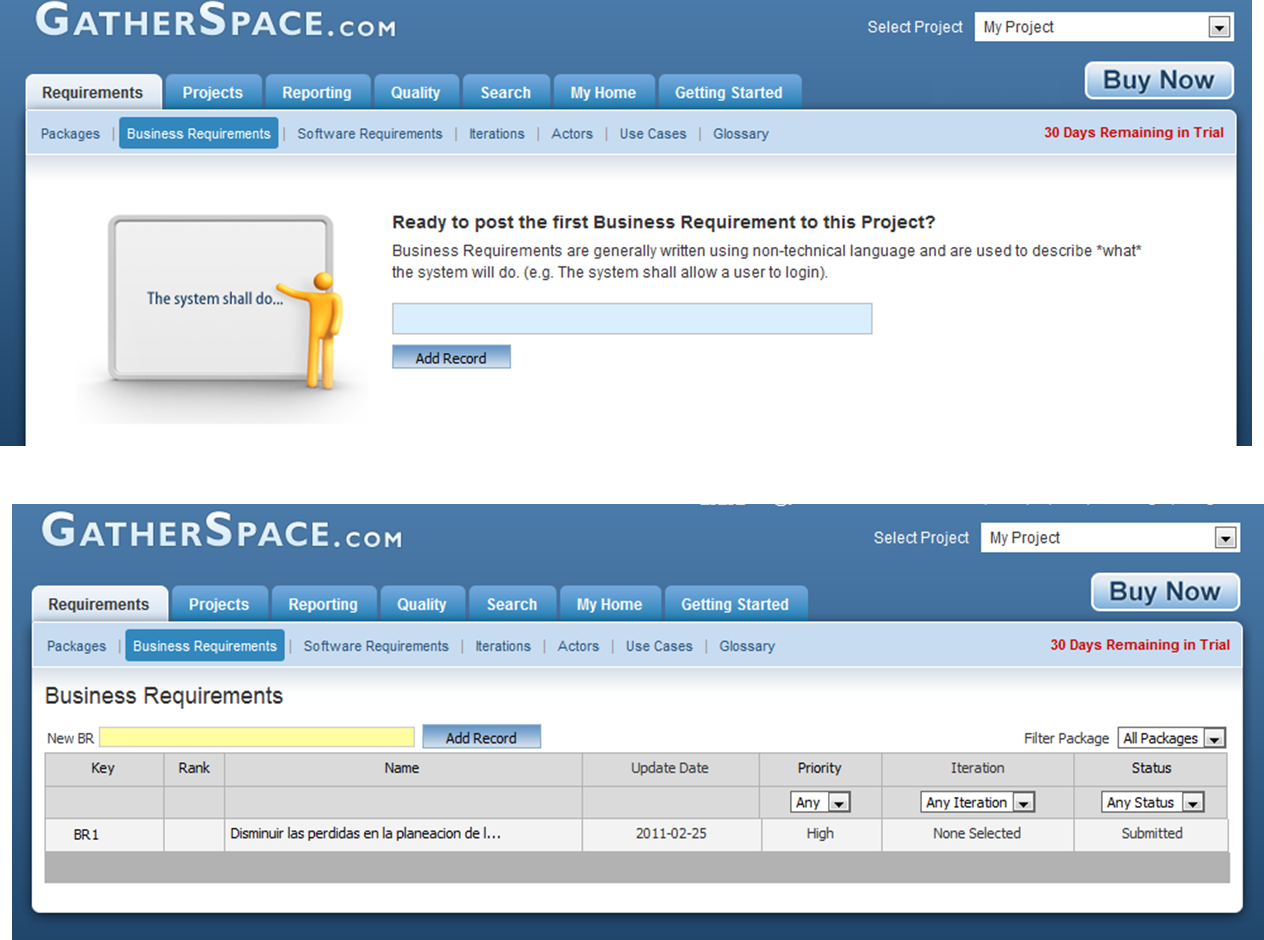This screenshot has width=1264, height=940.
Task: Click GatherSpace.com logo in the top screenshot
Action: tap(215, 21)
